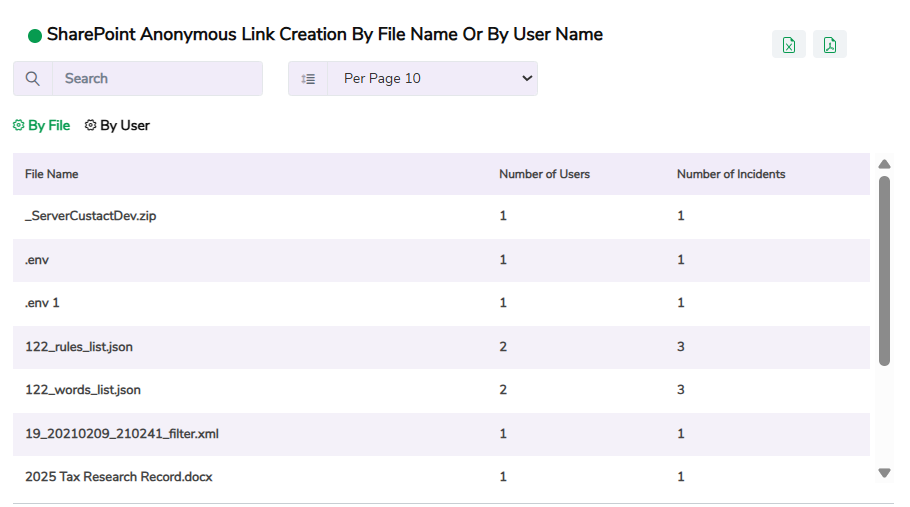This screenshot has height=507, width=910.
Task: Click the magnifying glass search icon
Action: pos(33,79)
